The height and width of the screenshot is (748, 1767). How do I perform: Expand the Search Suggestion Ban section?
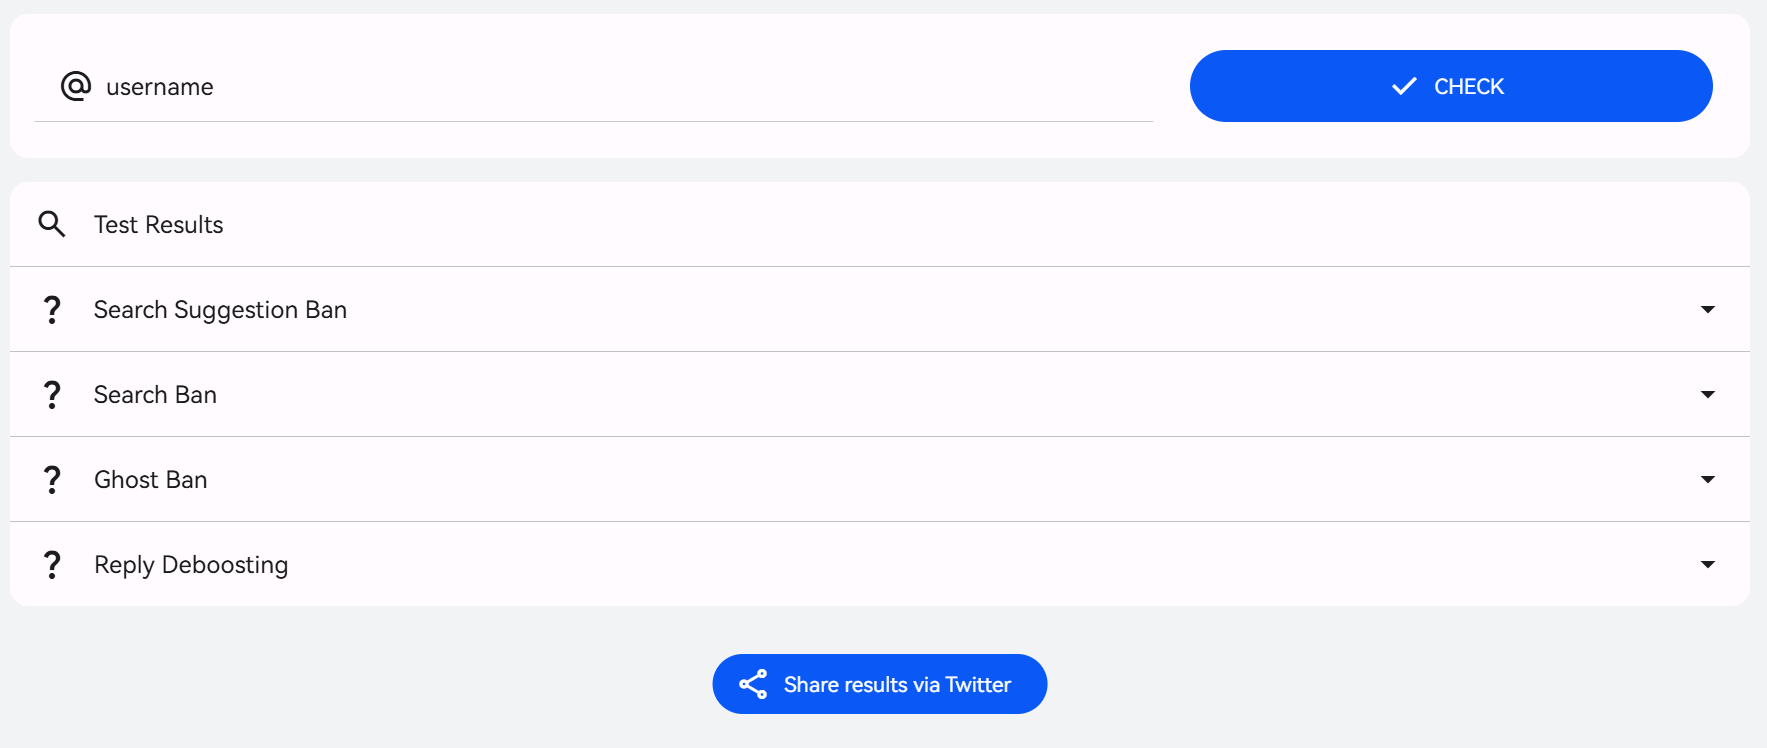(x=1706, y=310)
